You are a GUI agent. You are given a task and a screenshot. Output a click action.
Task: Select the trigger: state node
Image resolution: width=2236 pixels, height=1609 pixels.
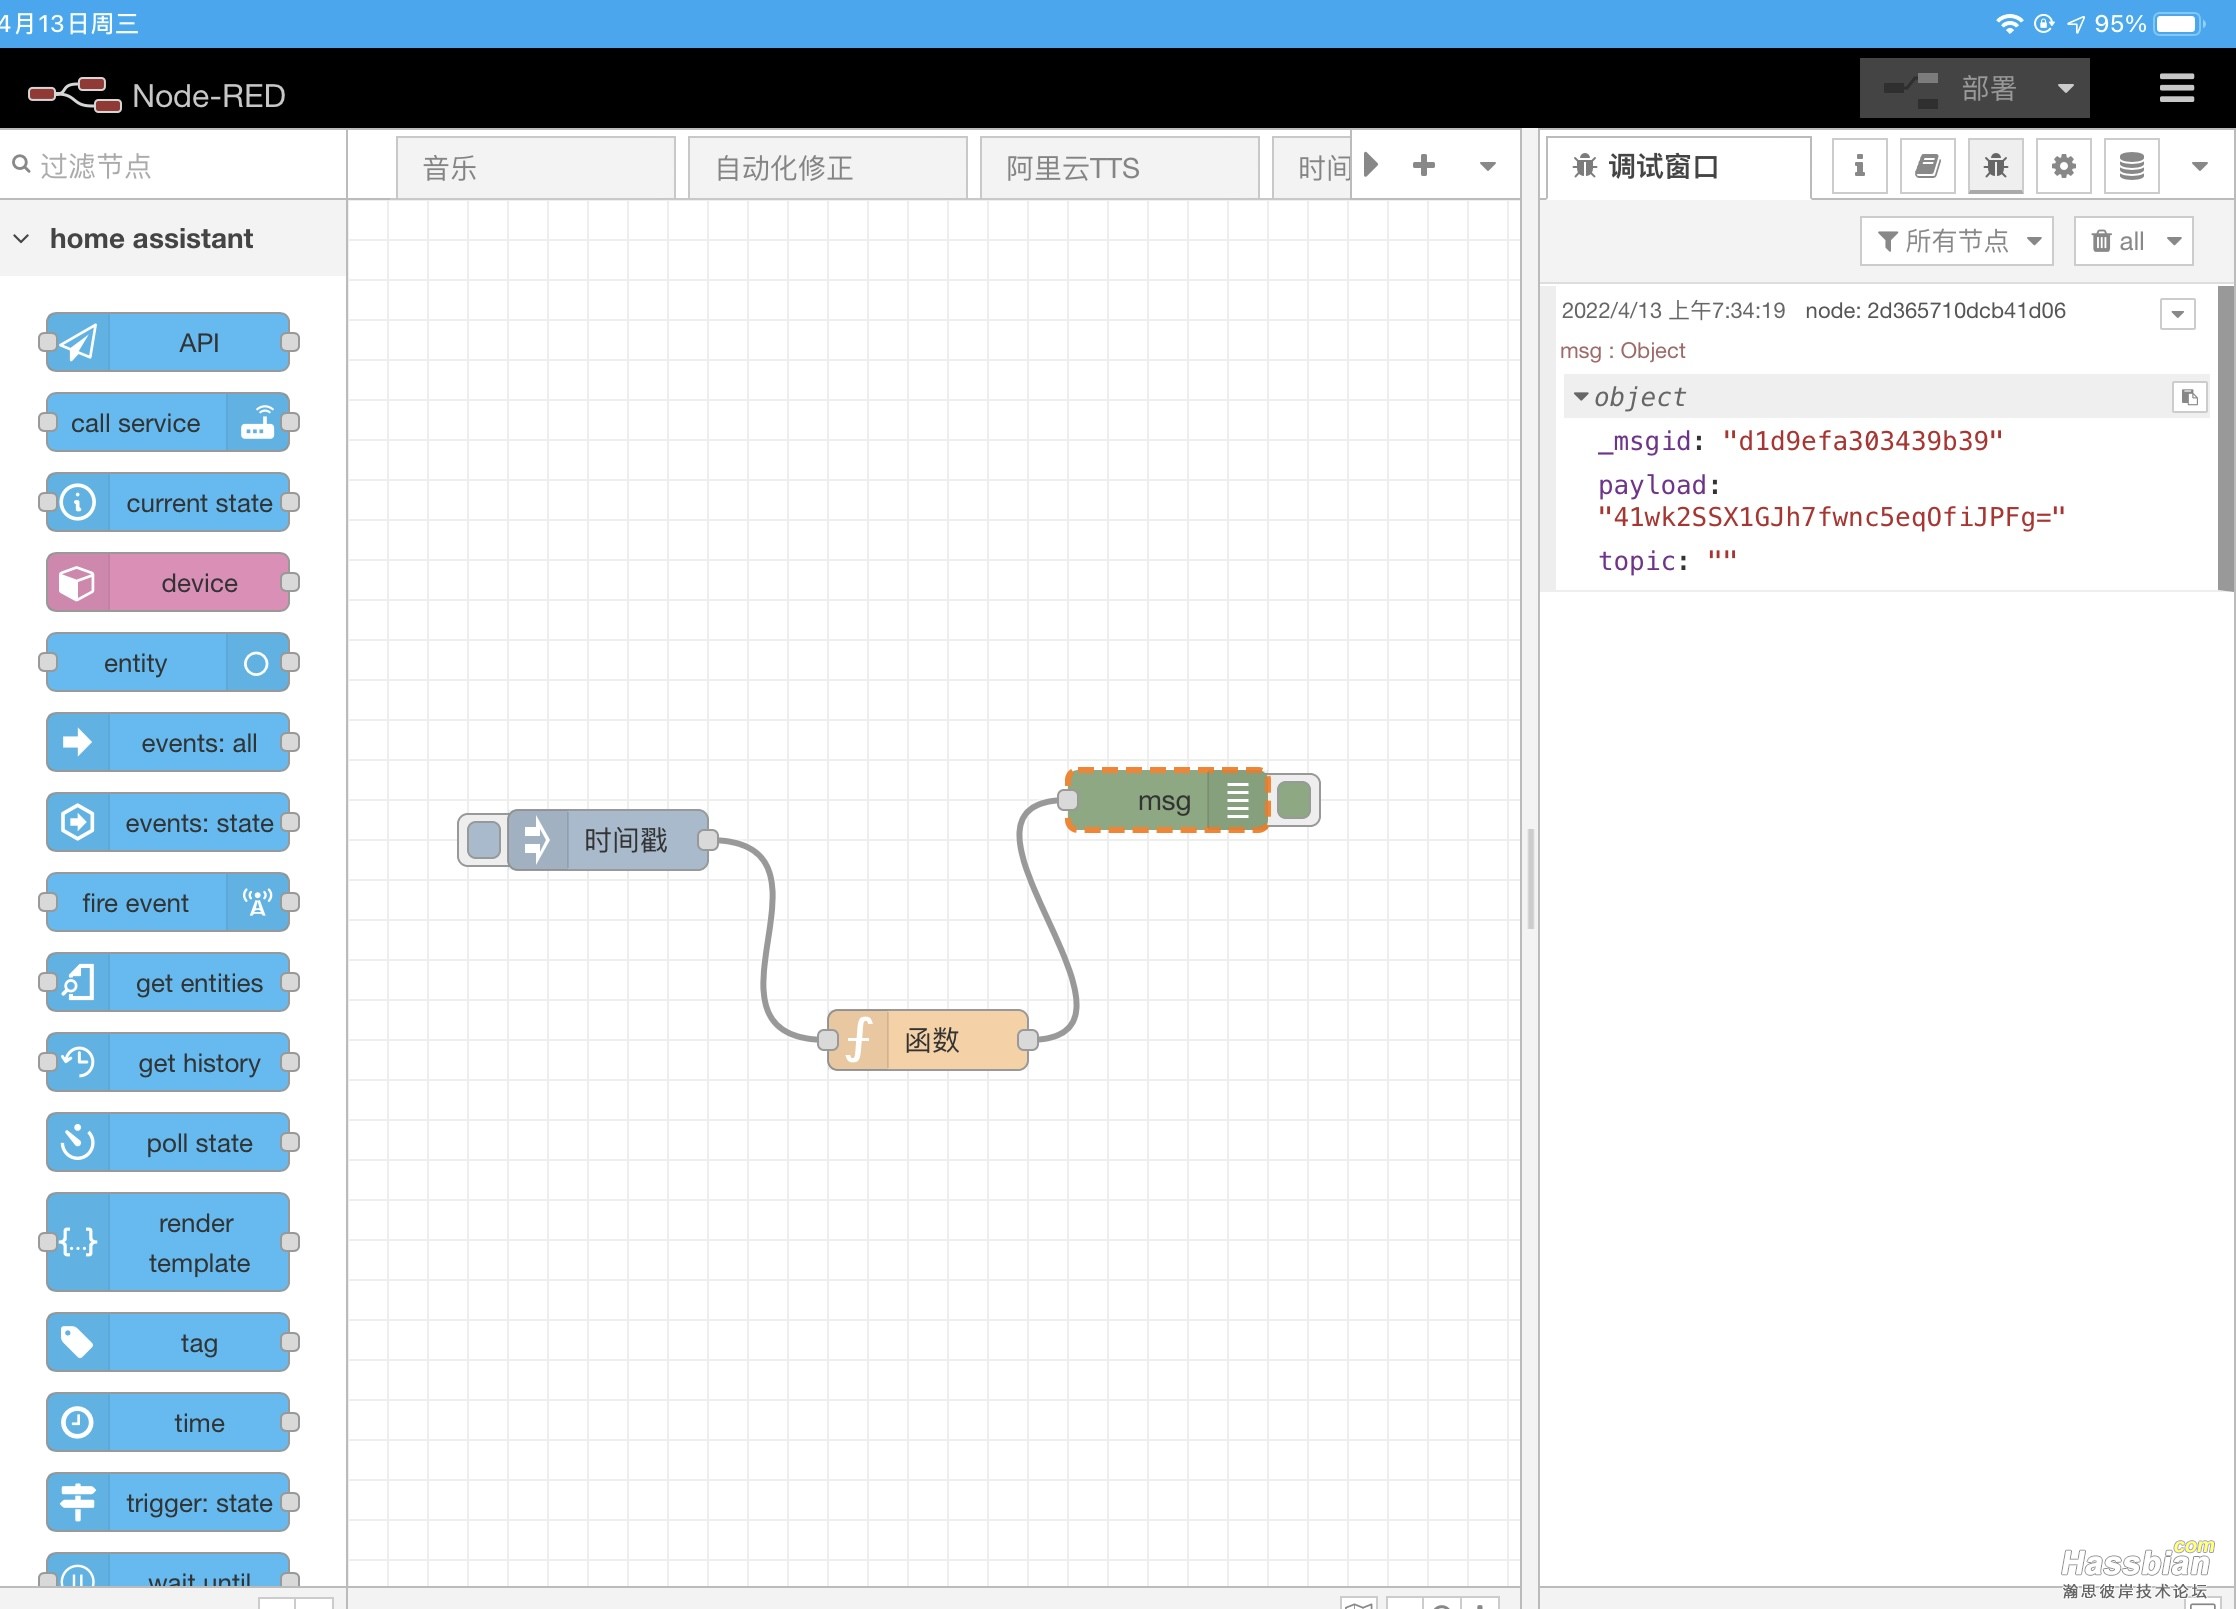(x=168, y=1503)
